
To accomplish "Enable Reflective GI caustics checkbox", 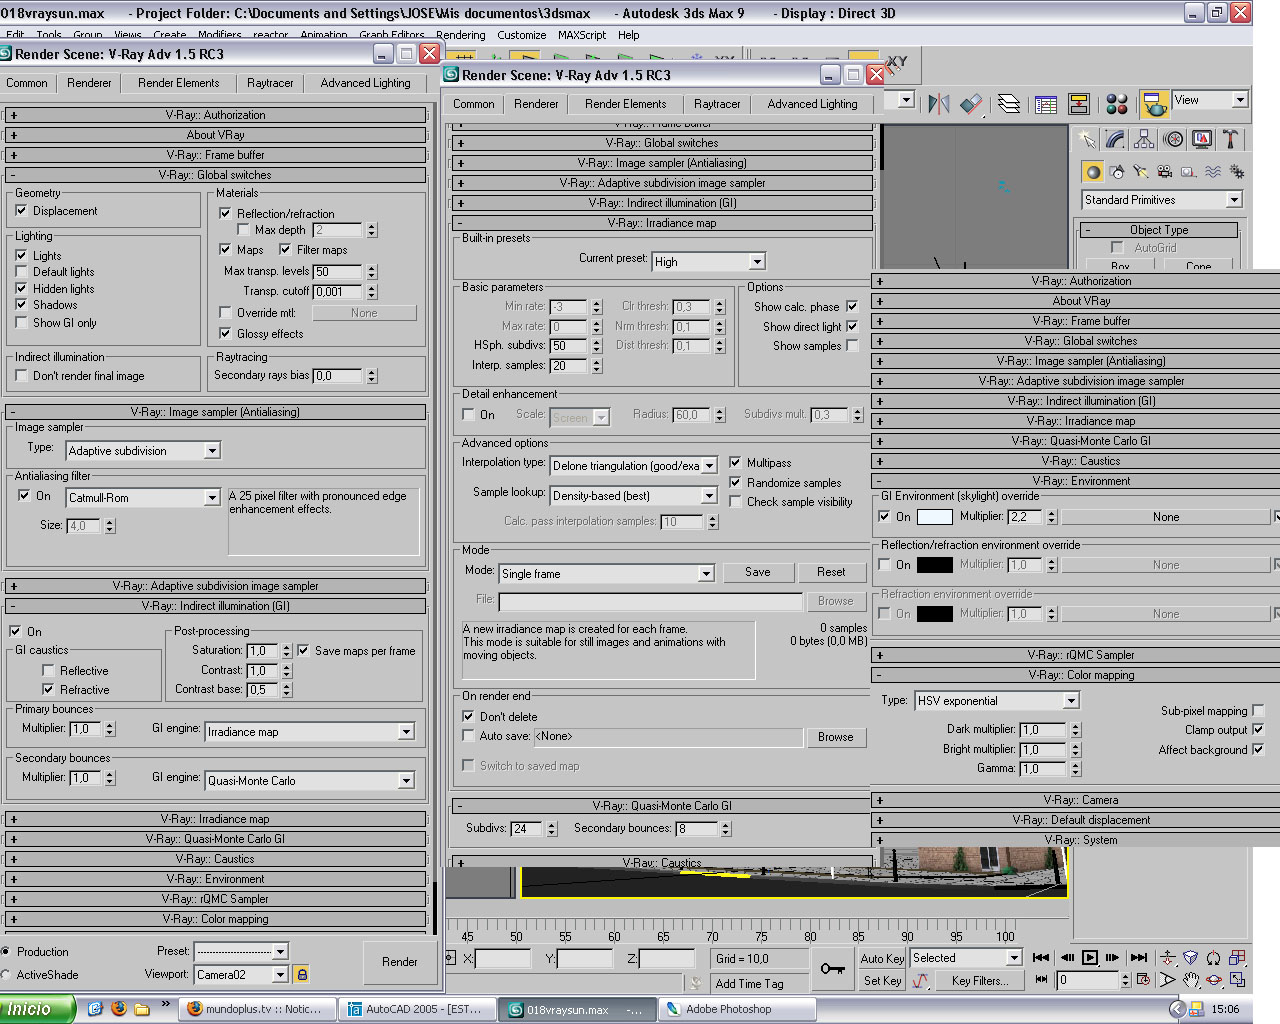I will (x=48, y=670).
